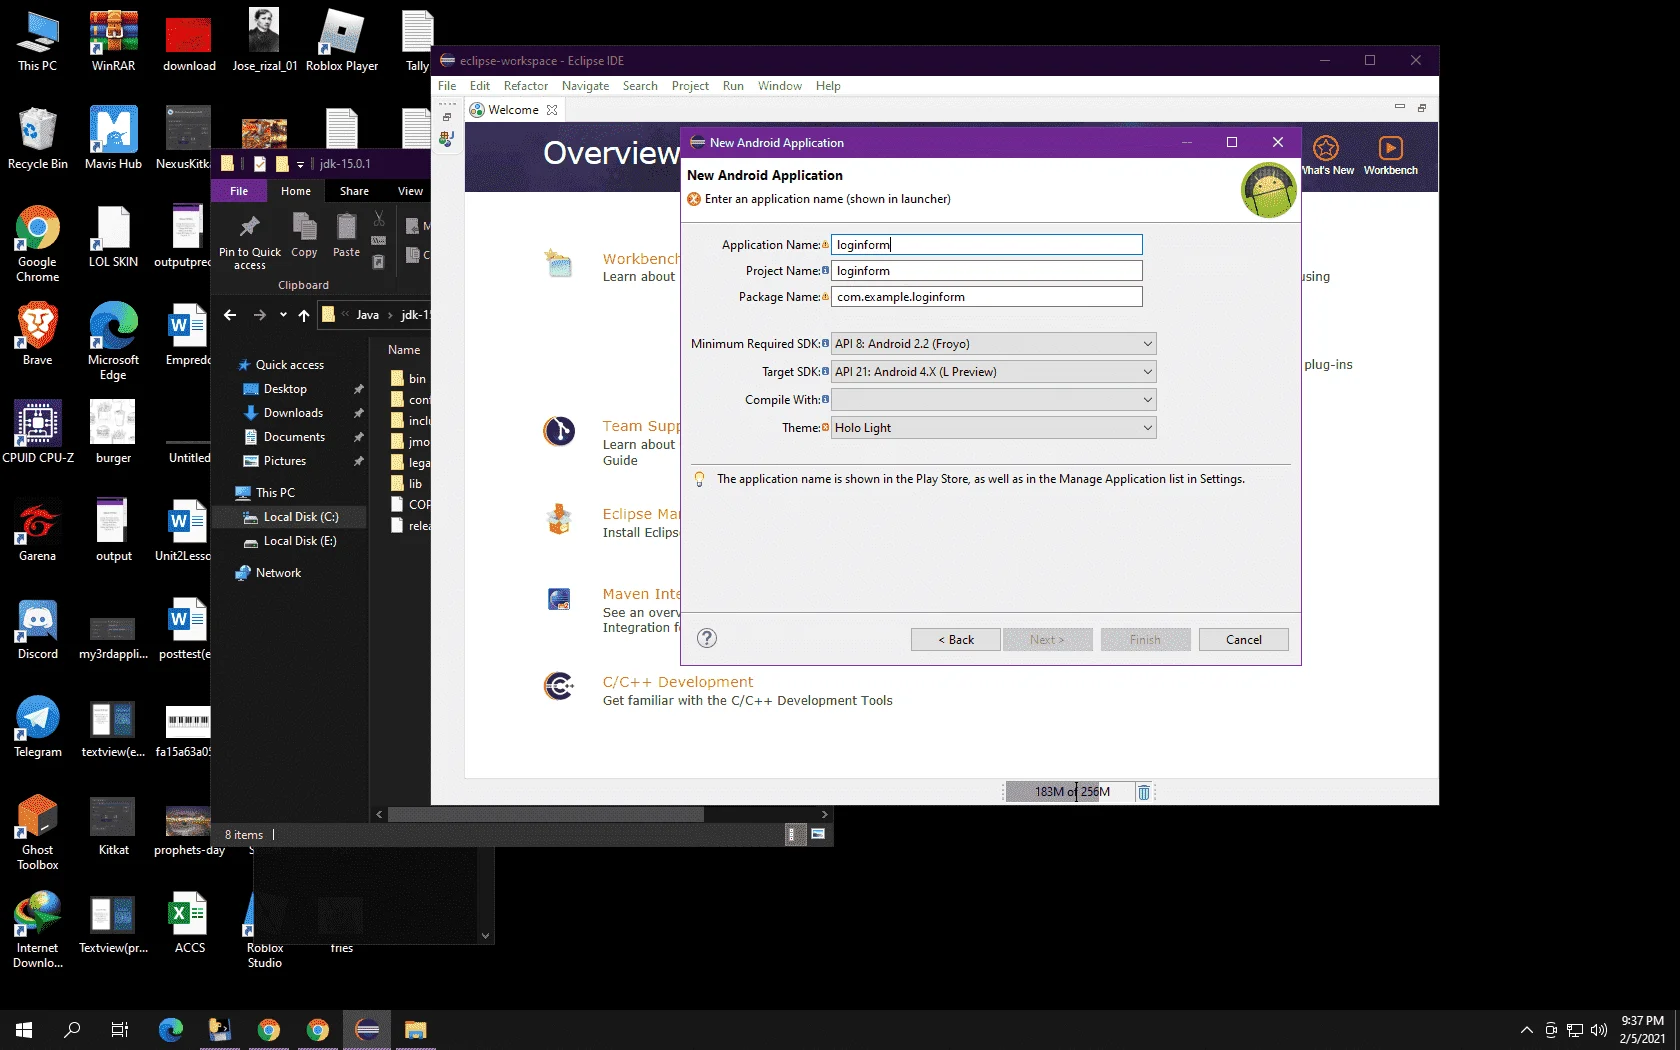Click the Cancel button in the dialog

tap(1243, 639)
